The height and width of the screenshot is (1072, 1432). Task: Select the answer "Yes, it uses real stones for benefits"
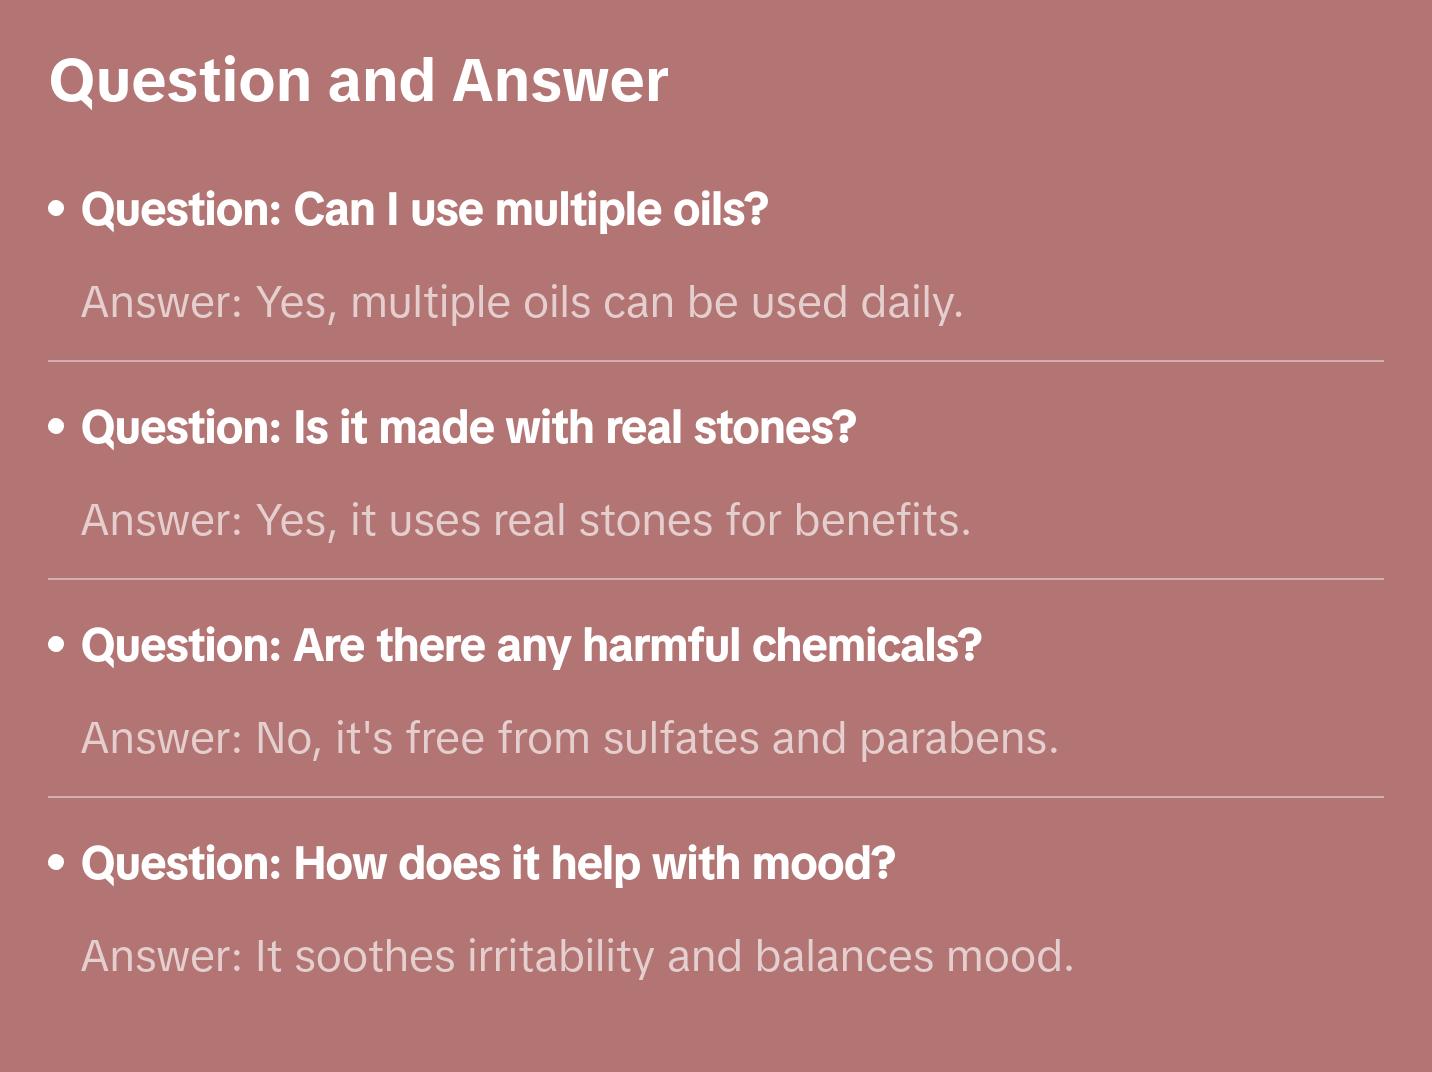tap(525, 521)
